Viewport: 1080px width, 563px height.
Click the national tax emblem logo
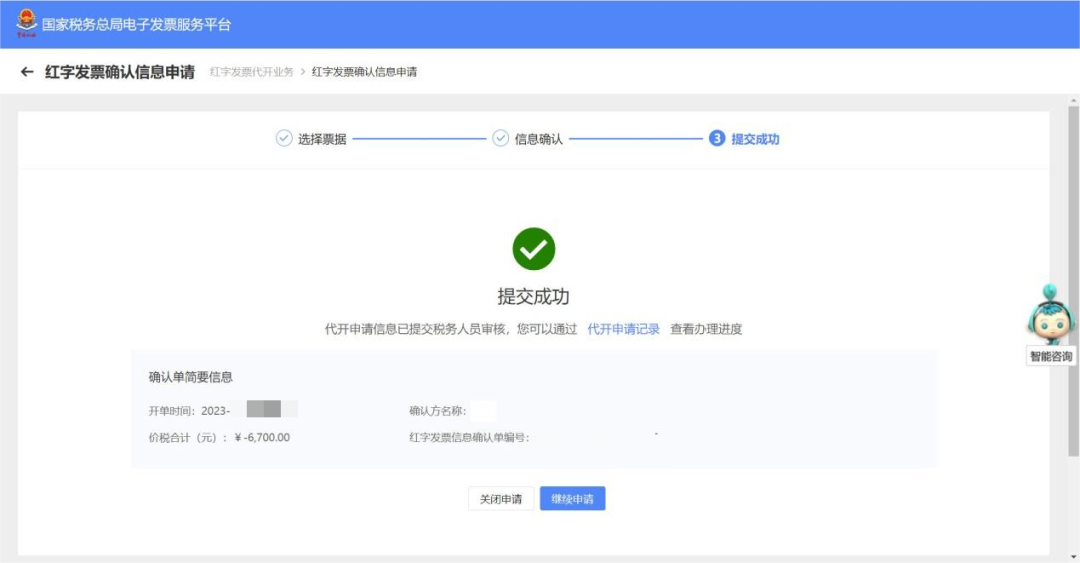point(26,23)
